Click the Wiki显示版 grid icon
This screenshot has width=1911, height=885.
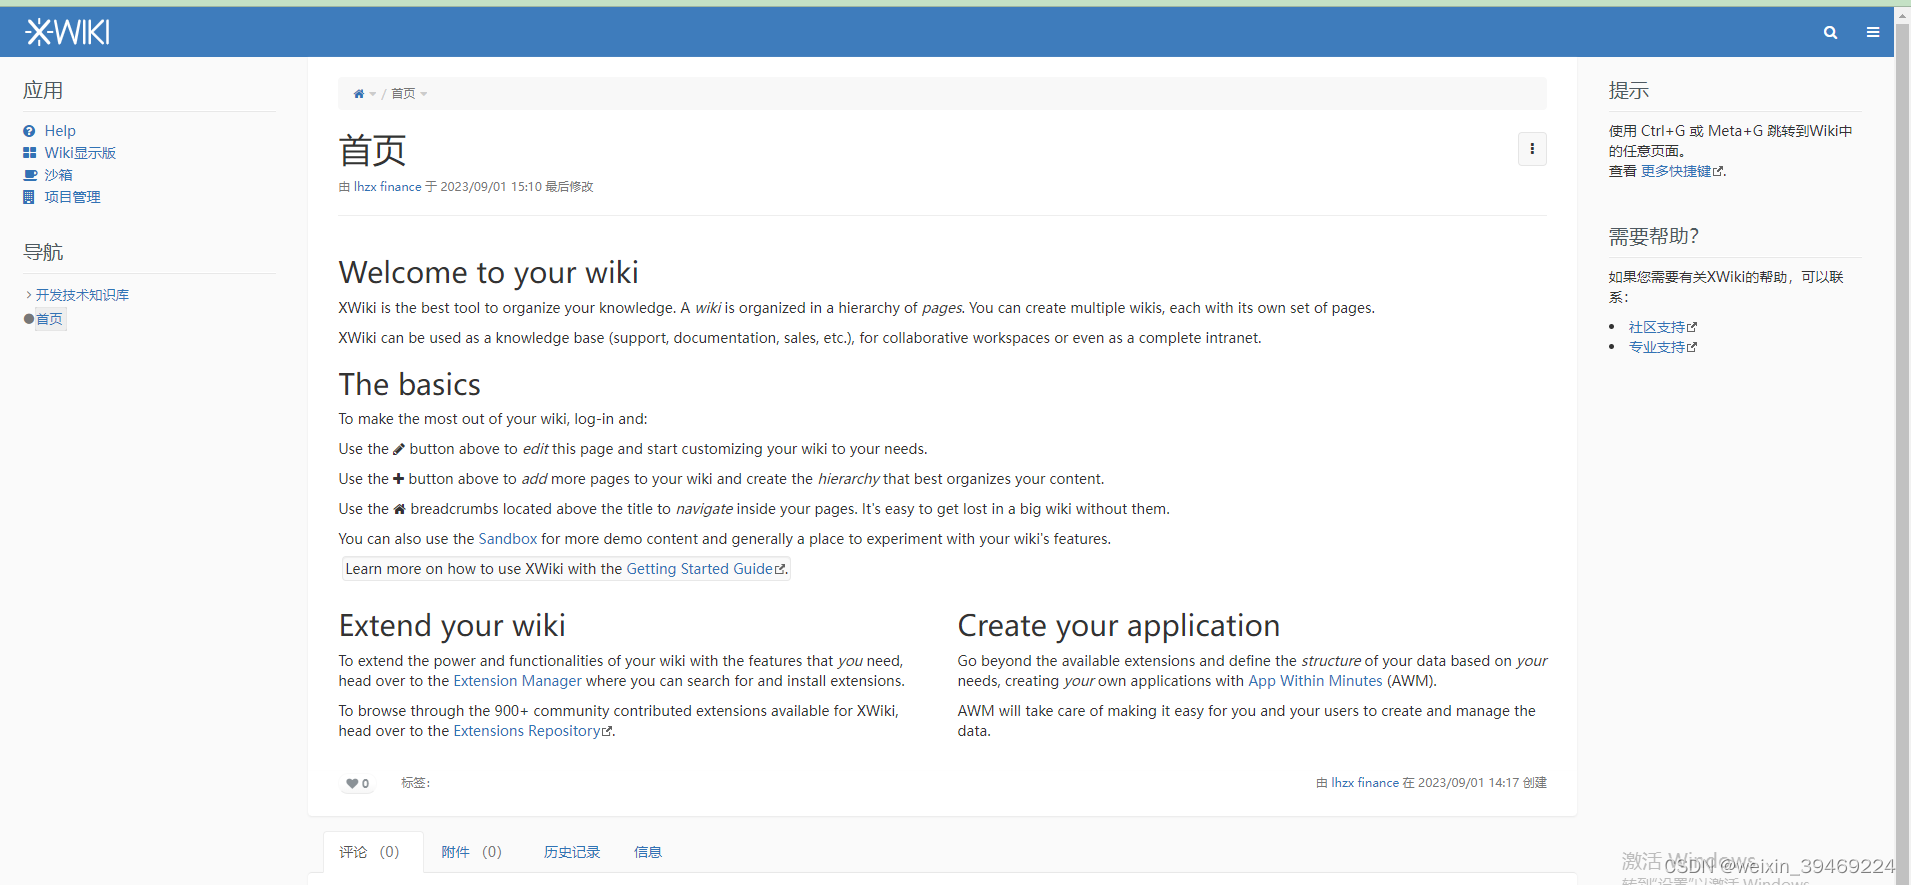point(30,153)
